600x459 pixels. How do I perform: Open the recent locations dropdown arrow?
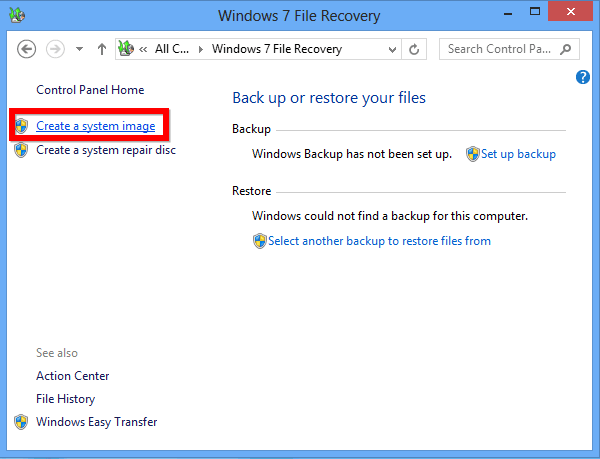tap(79, 49)
